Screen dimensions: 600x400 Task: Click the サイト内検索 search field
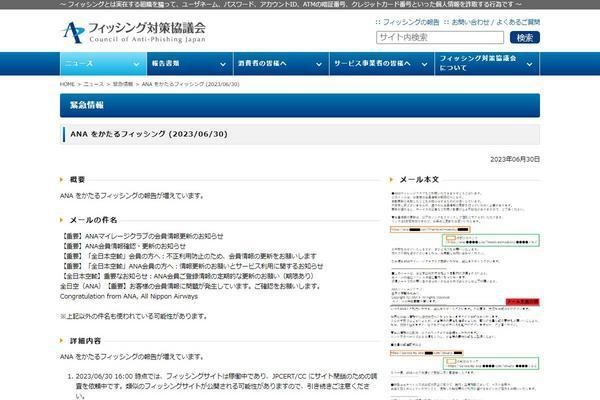[x=440, y=38]
